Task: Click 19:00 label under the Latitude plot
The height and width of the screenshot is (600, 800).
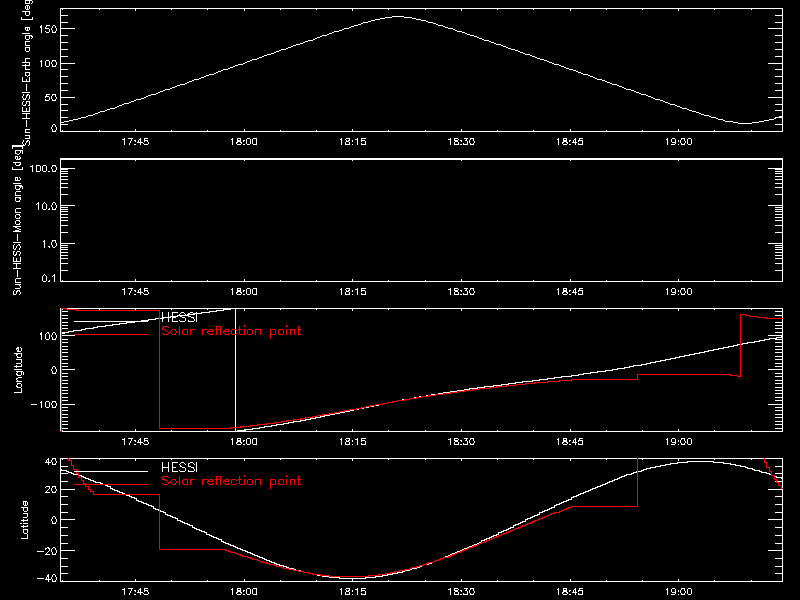Action: pos(679,591)
